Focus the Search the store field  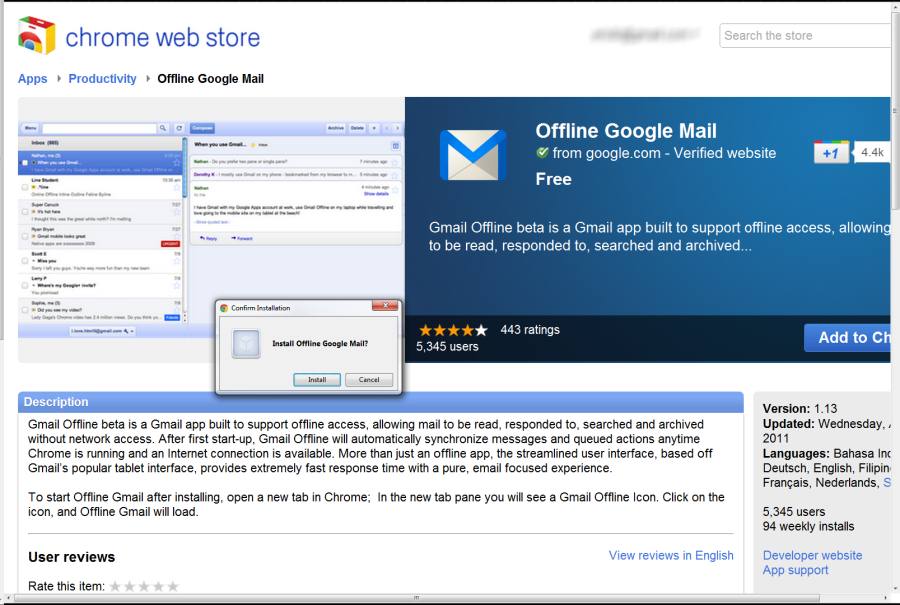805,36
